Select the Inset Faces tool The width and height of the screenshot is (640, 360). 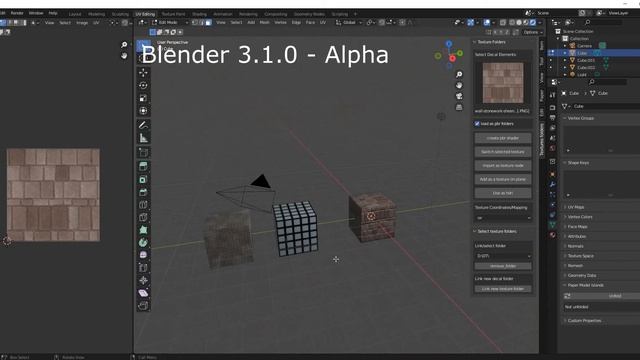point(143,179)
